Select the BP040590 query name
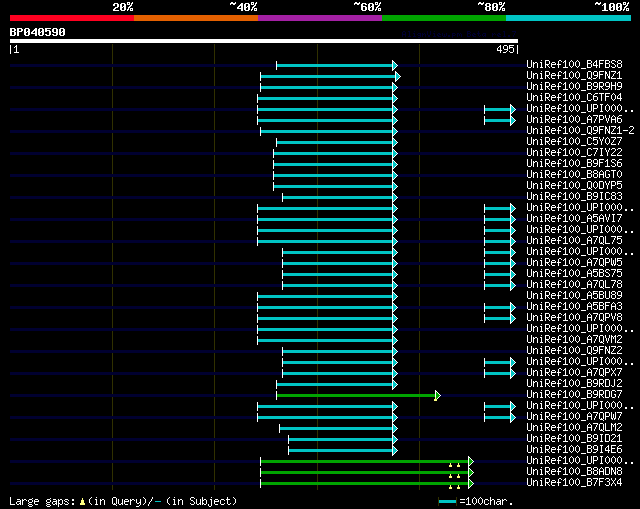Viewport: 640px width, 509px height. coord(38,32)
